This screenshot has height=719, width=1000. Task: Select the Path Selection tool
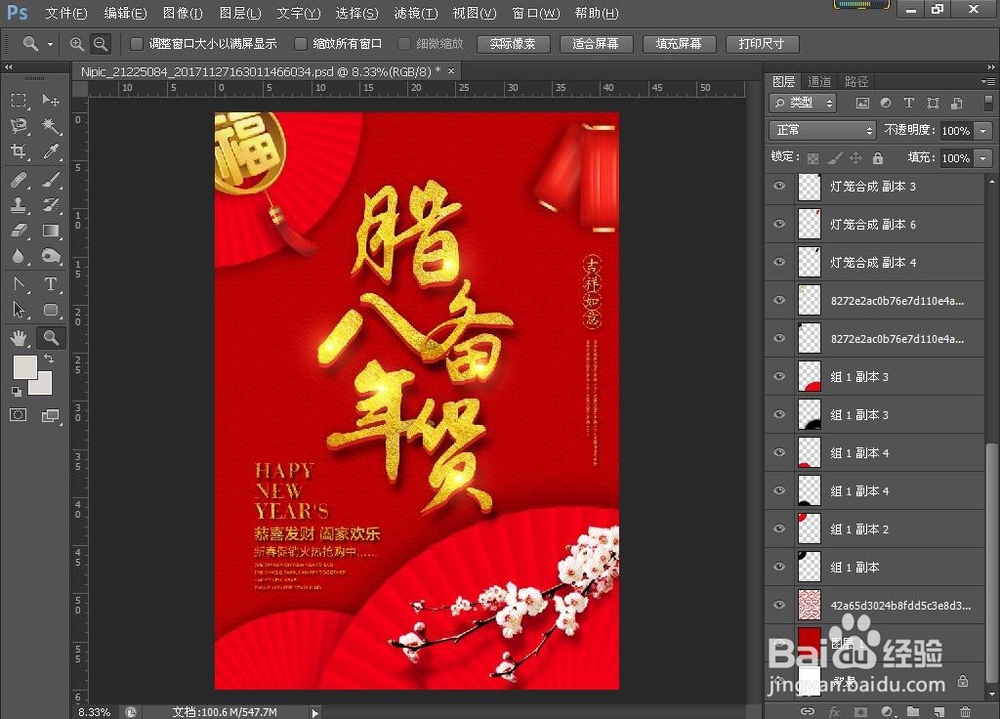point(19,310)
